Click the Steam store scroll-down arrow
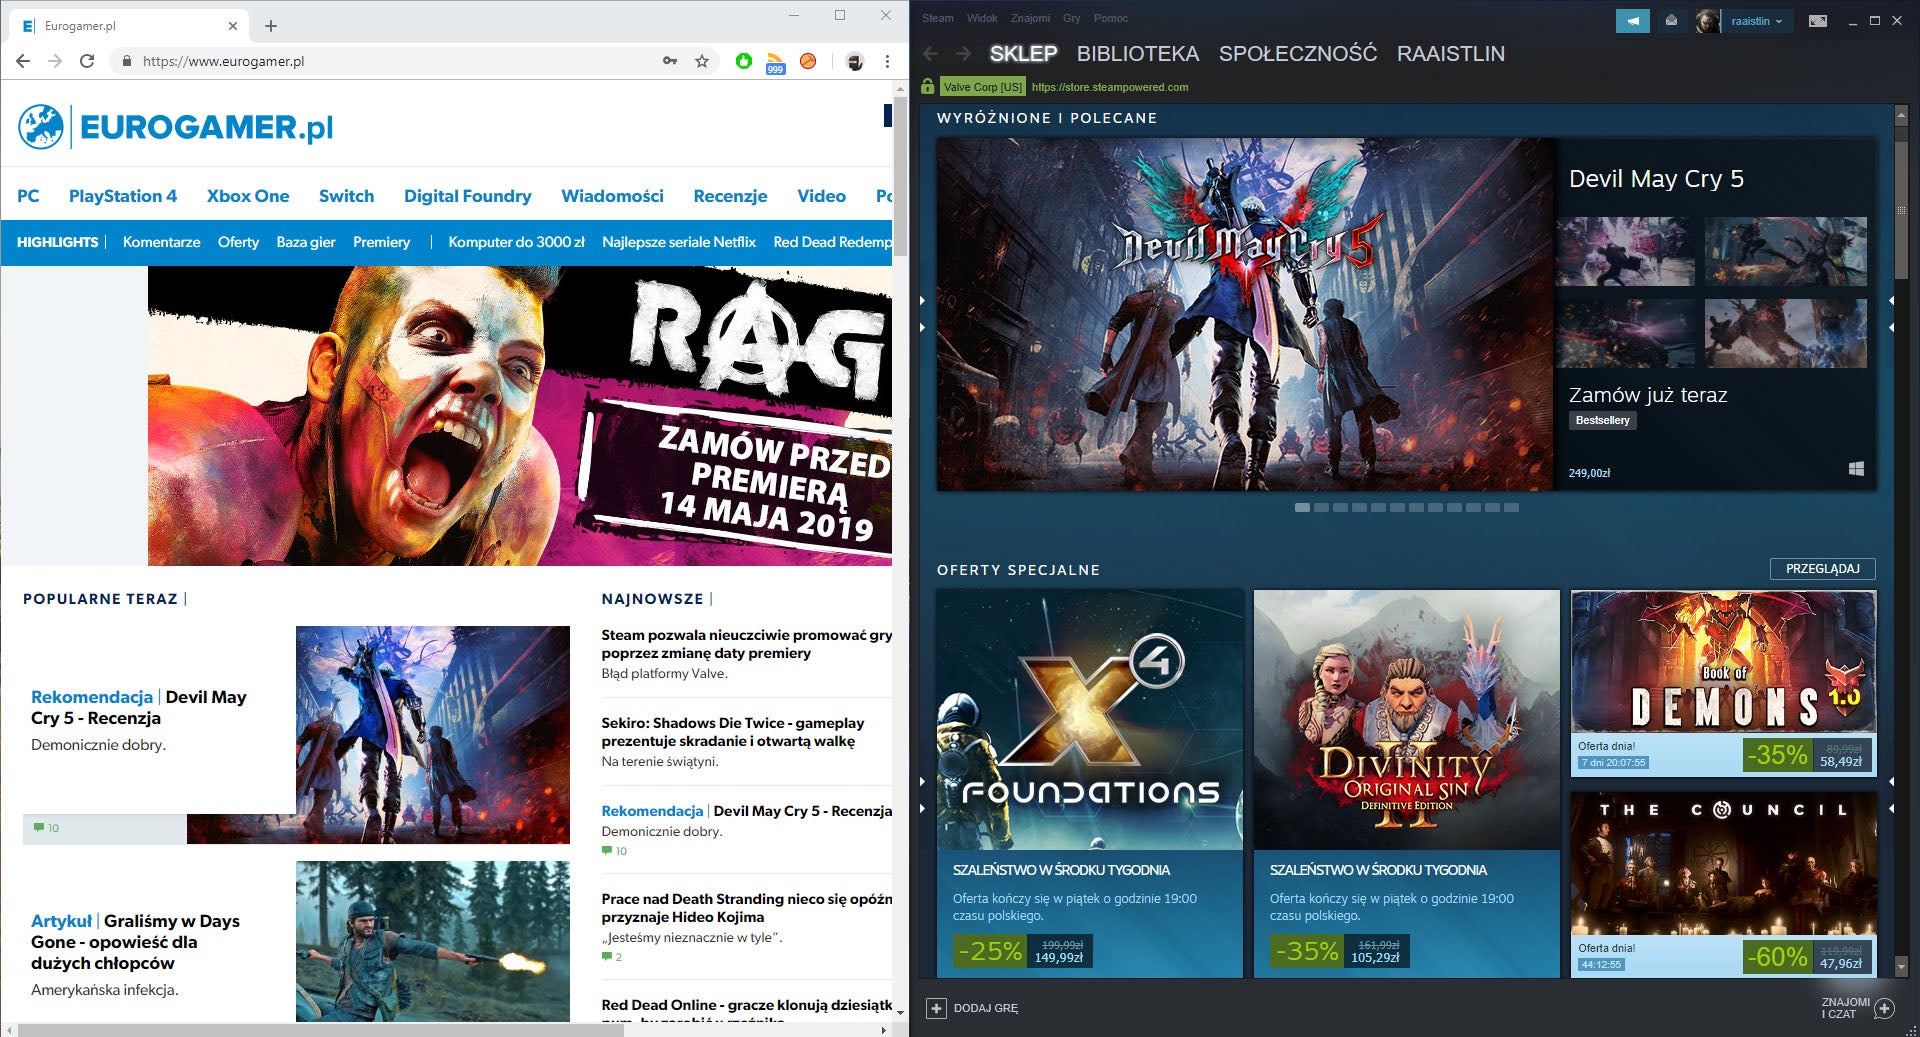 1901,967
